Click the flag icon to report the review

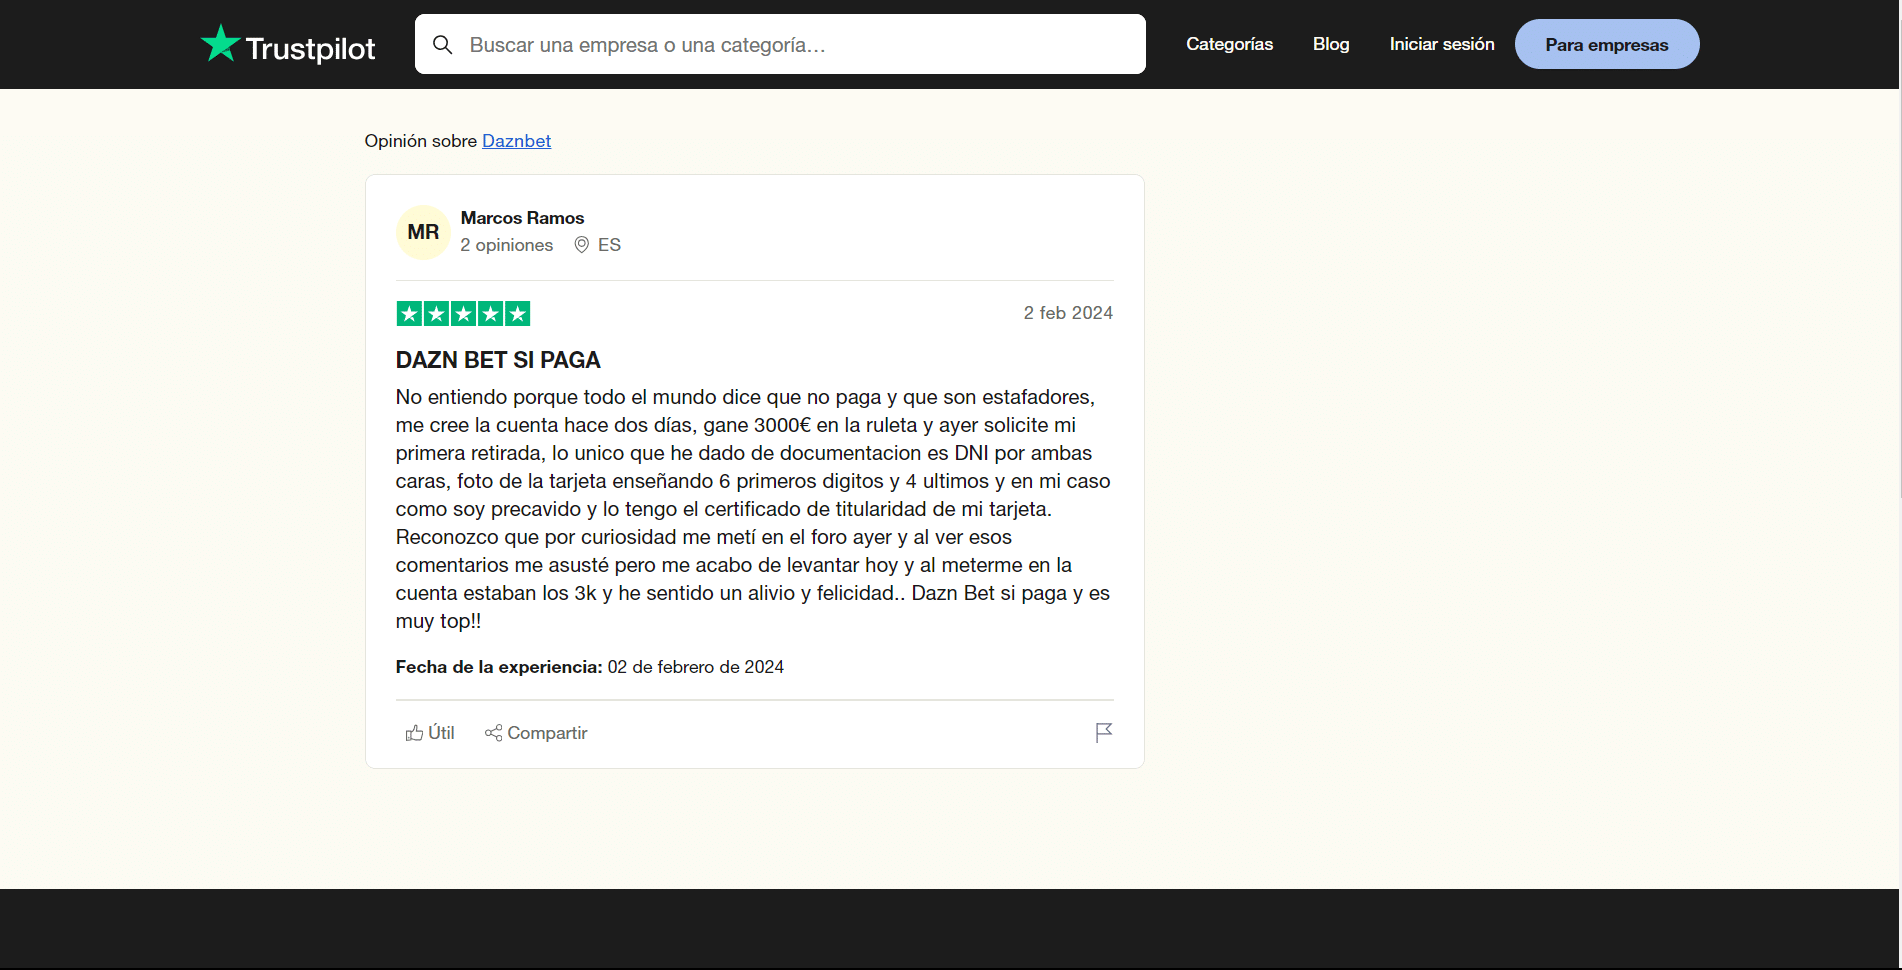point(1103,732)
